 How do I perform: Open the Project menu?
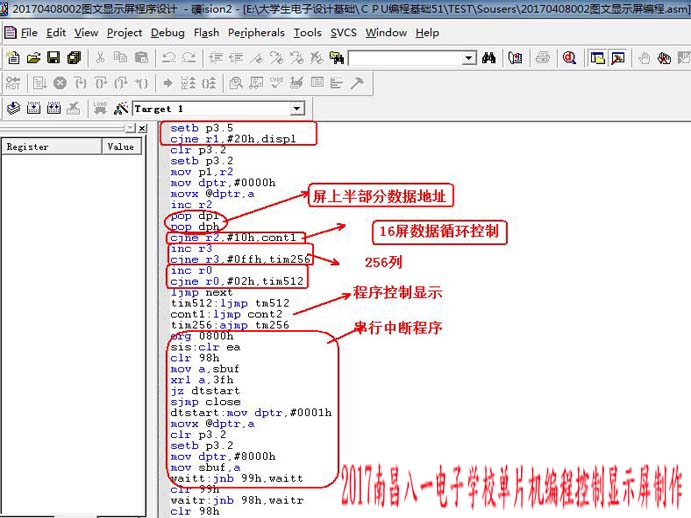point(124,33)
